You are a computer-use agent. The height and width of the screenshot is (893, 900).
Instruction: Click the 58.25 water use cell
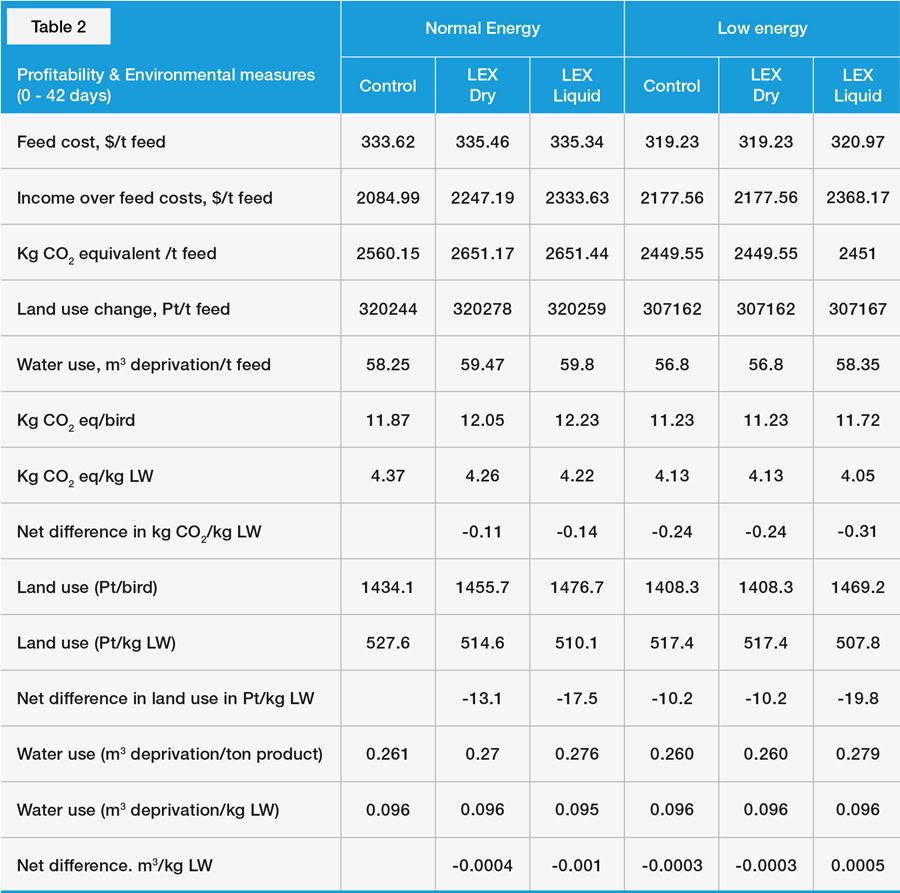[x=388, y=365]
